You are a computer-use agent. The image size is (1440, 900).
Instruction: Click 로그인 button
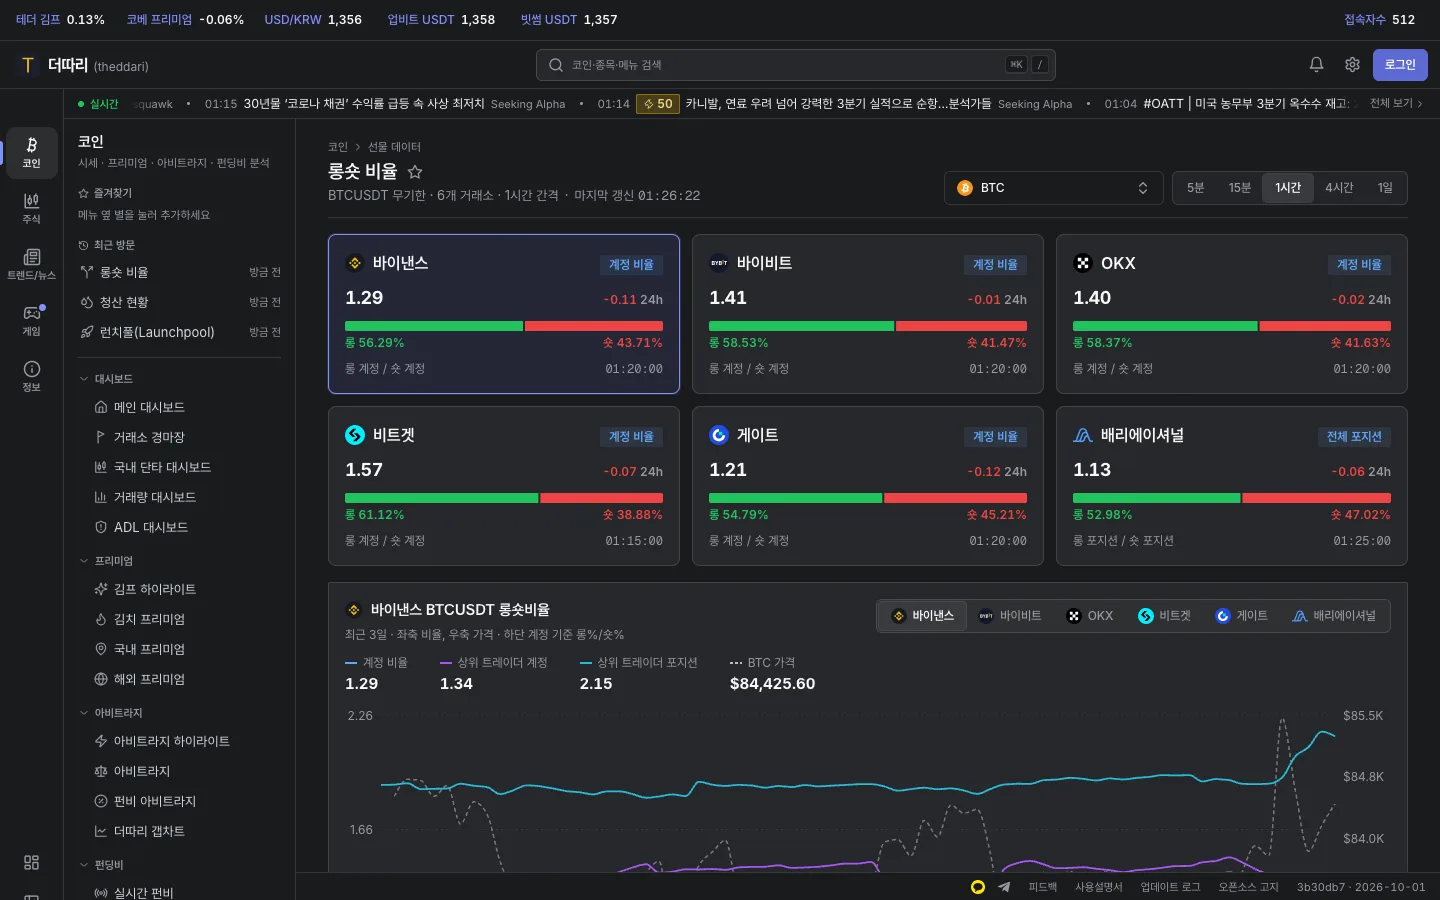click(1400, 65)
